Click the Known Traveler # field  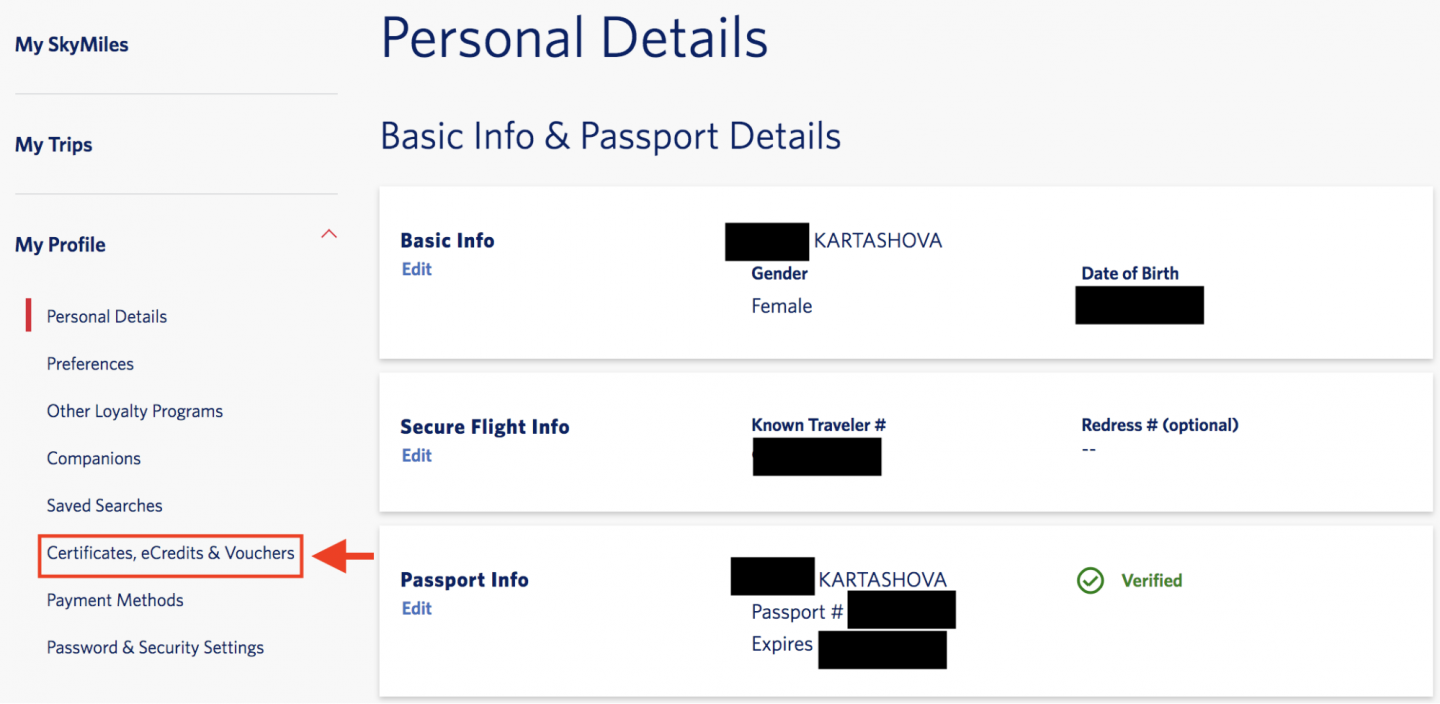[x=817, y=457]
